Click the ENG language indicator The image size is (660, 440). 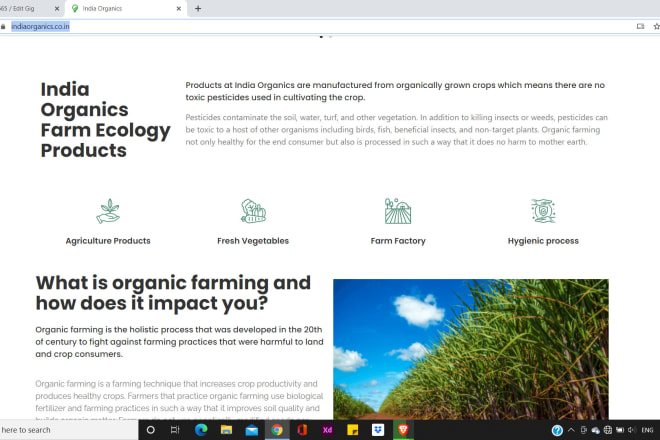click(647, 430)
